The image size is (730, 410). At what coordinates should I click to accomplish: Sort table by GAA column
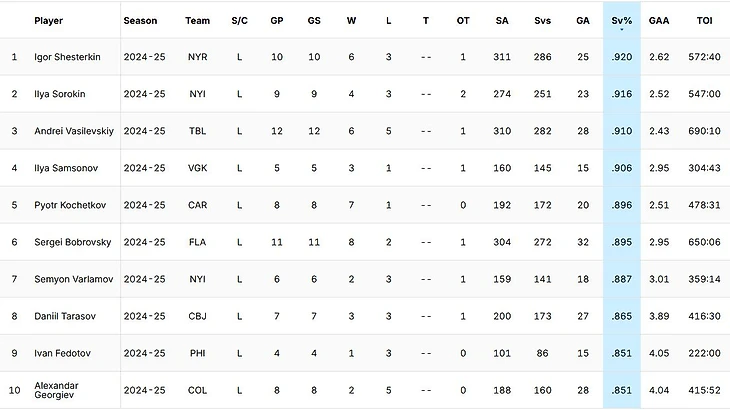tap(659, 20)
